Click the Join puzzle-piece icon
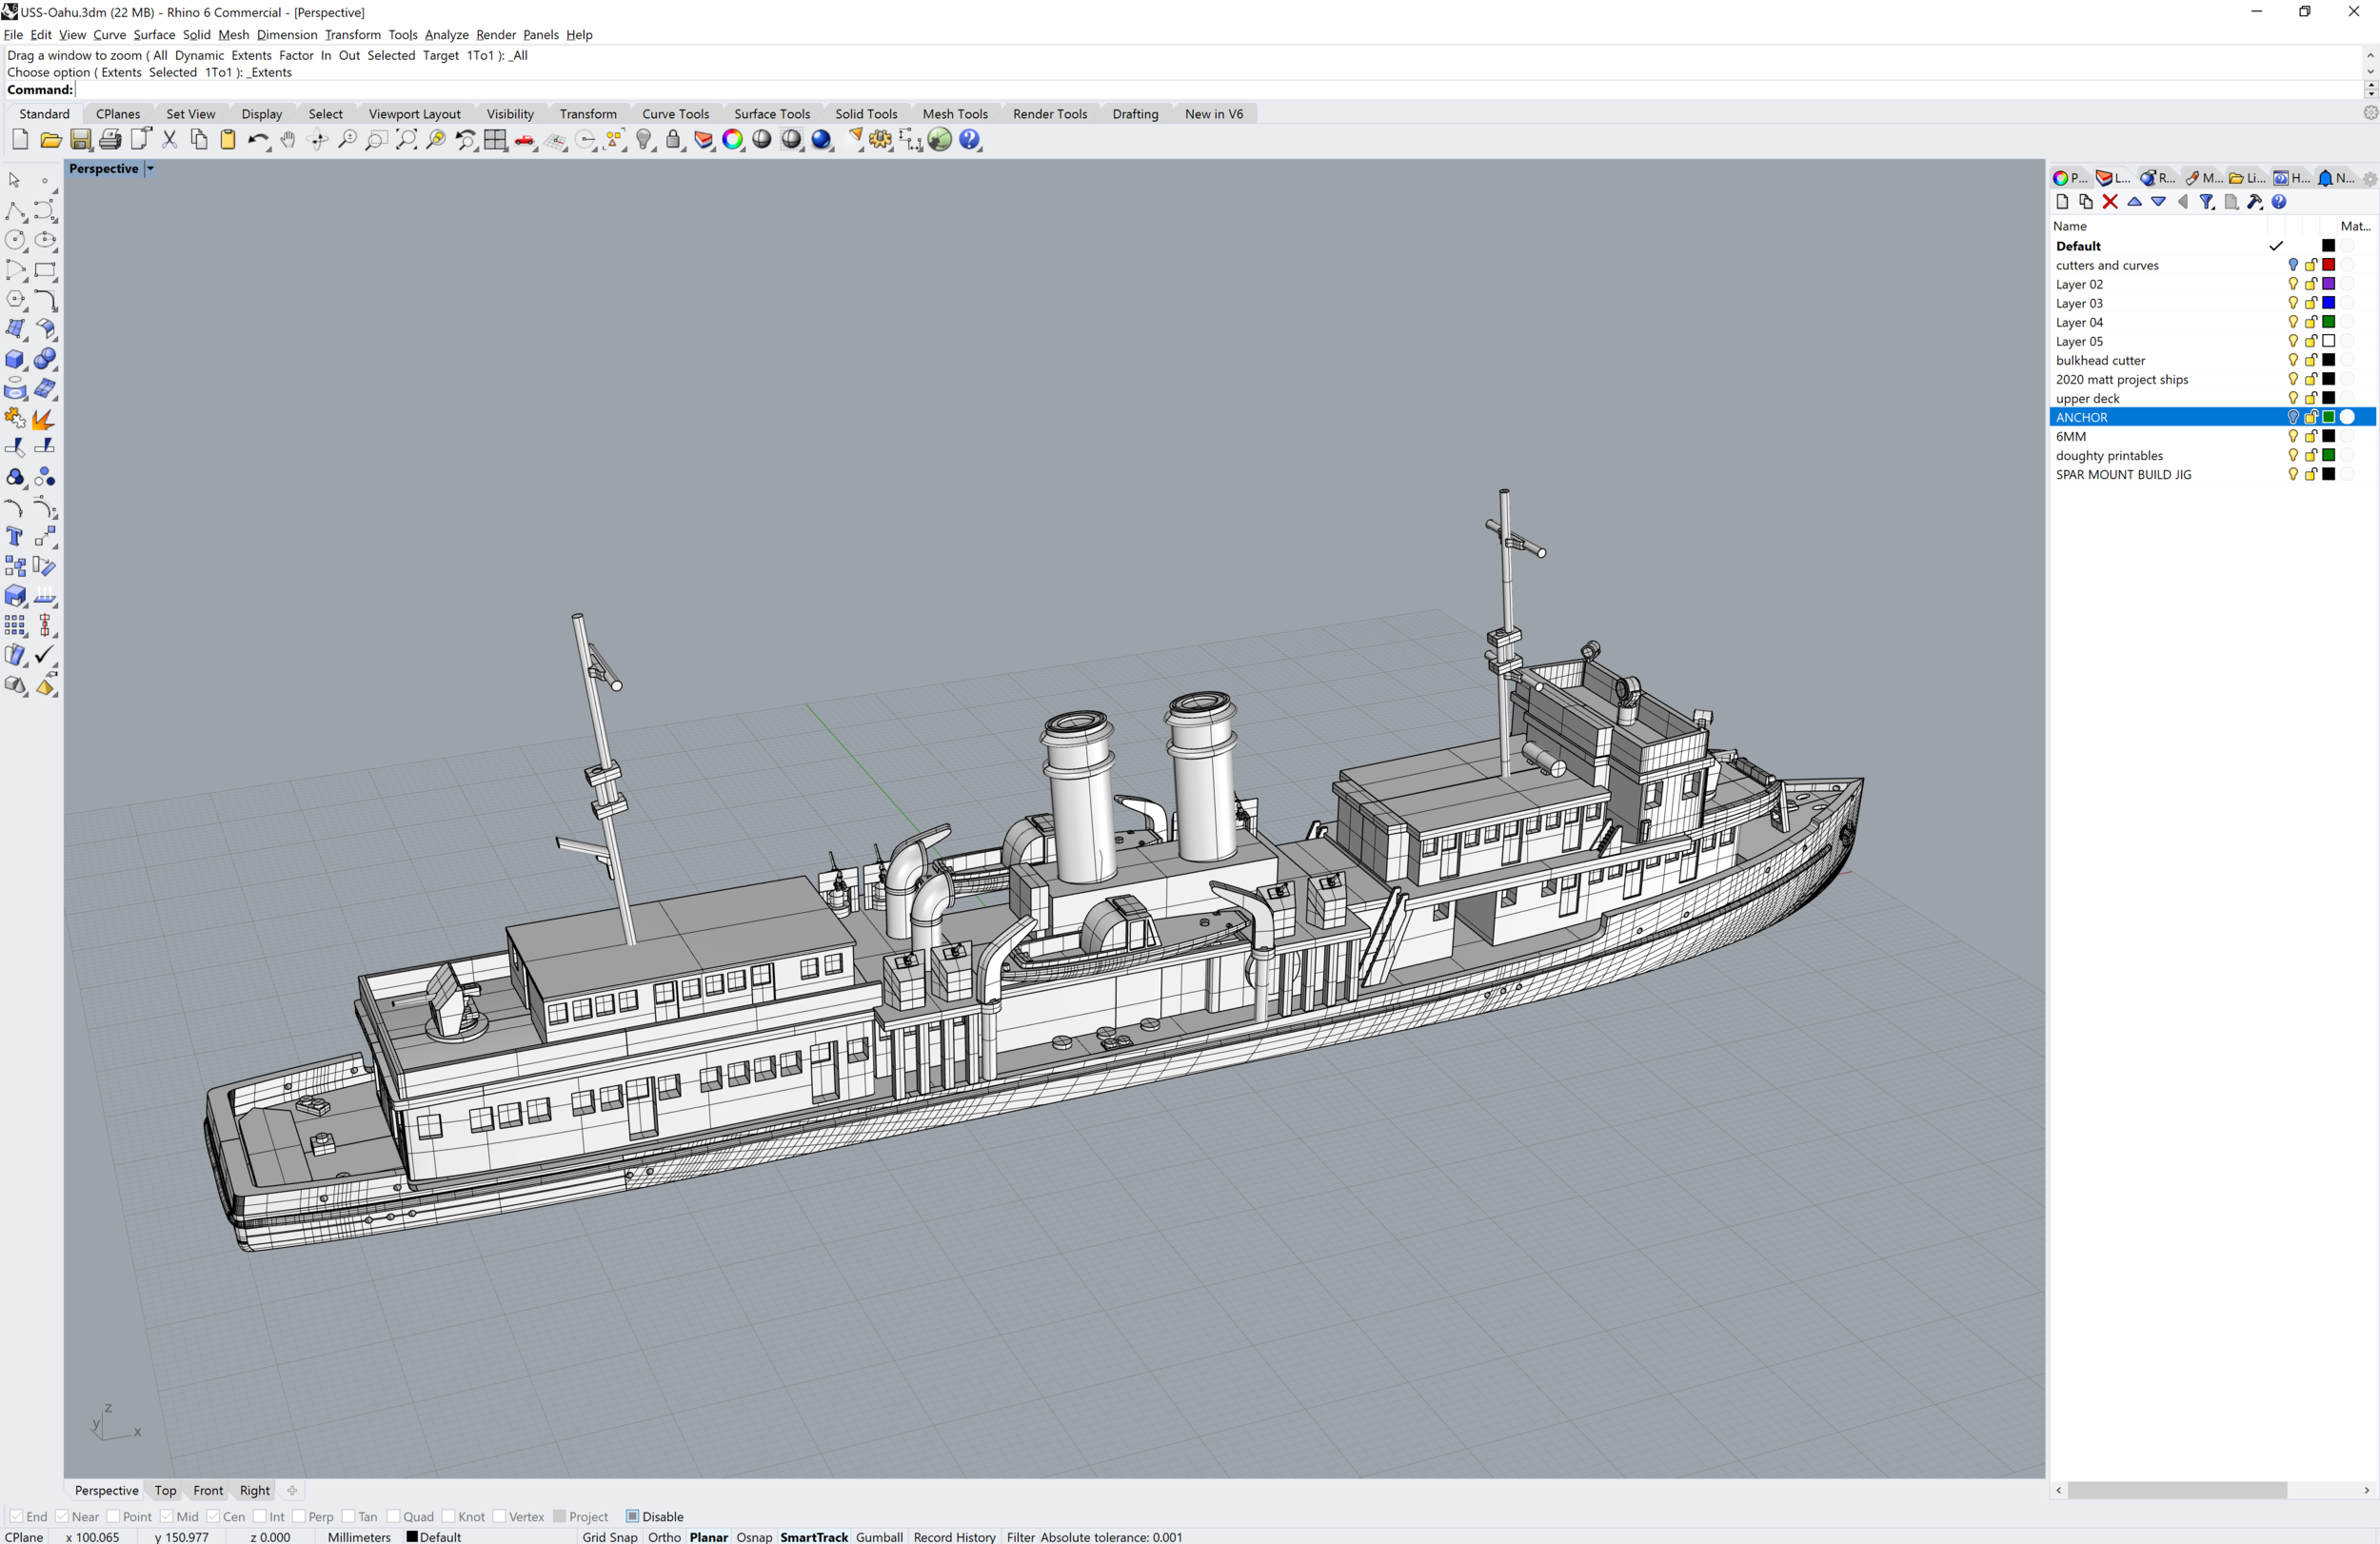Screen dimensions: 2380x1544 pos(16,418)
